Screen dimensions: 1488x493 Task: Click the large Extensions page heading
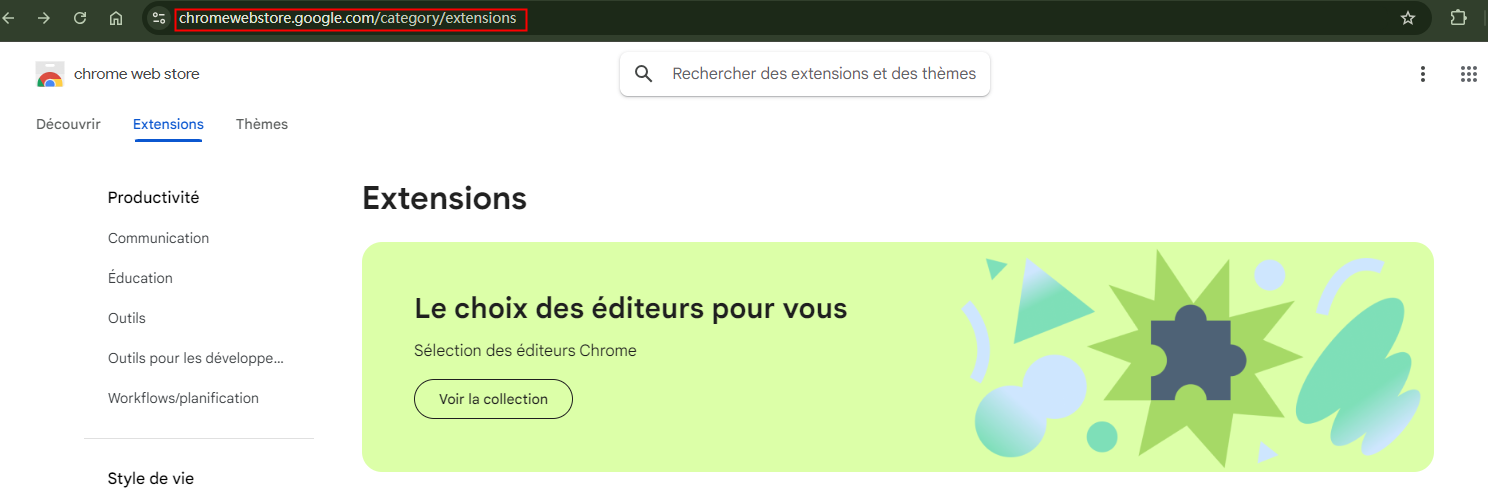pyautogui.click(x=444, y=198)
